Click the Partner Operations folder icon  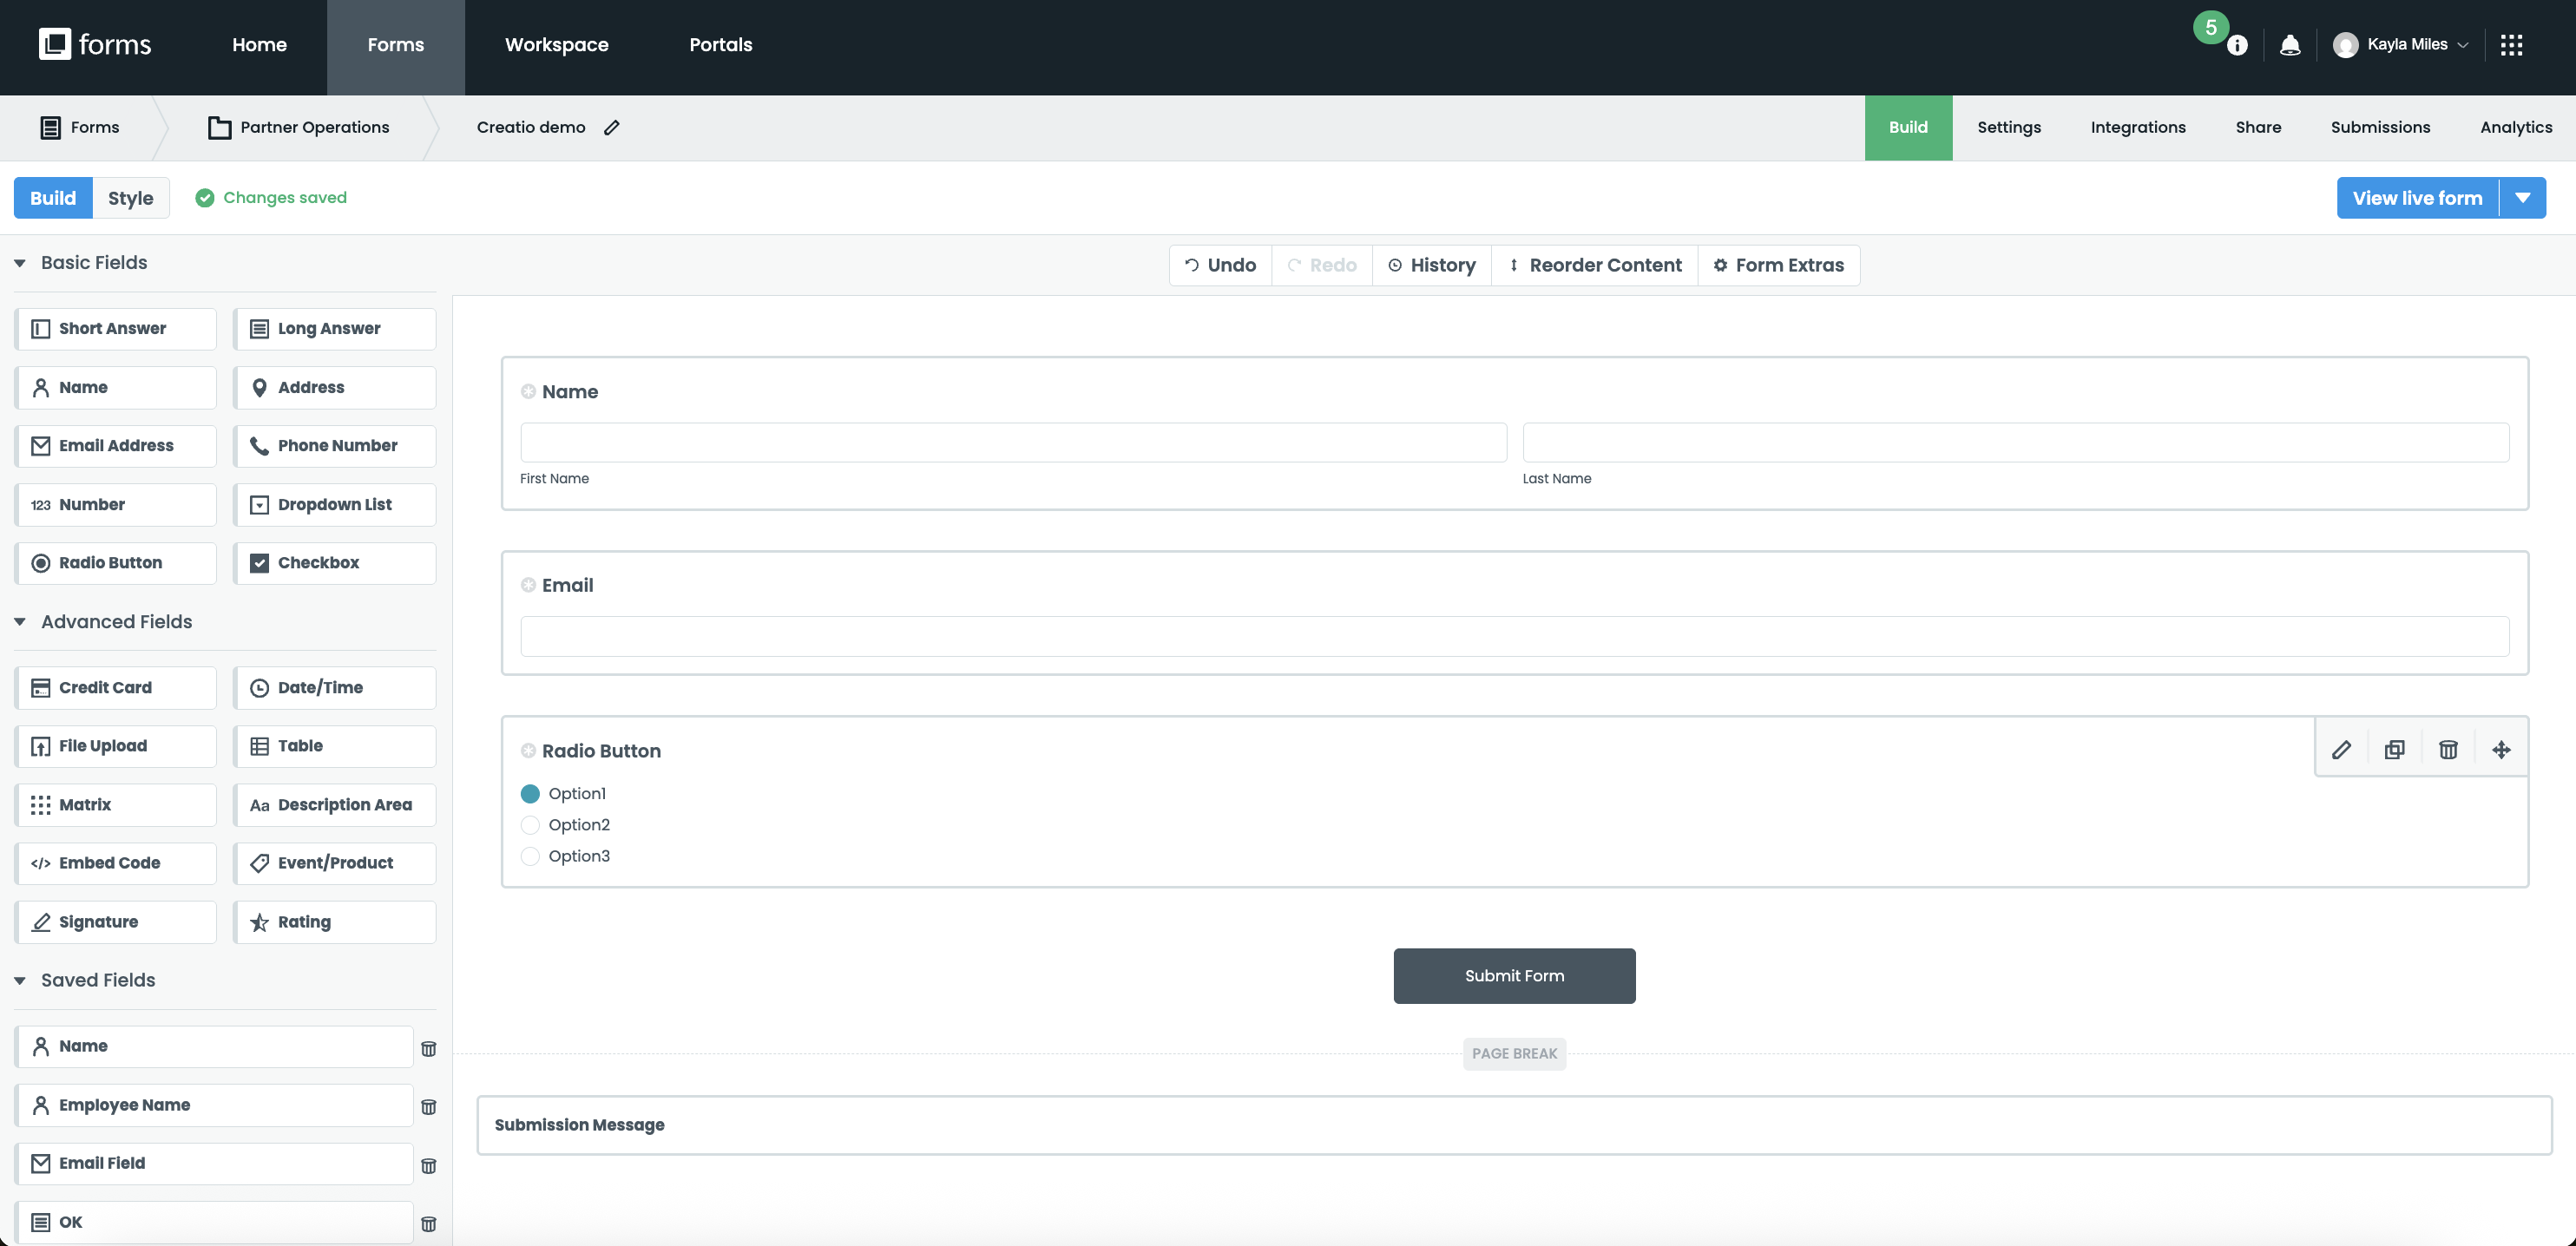pyautogui.click(x=219, y=127)
